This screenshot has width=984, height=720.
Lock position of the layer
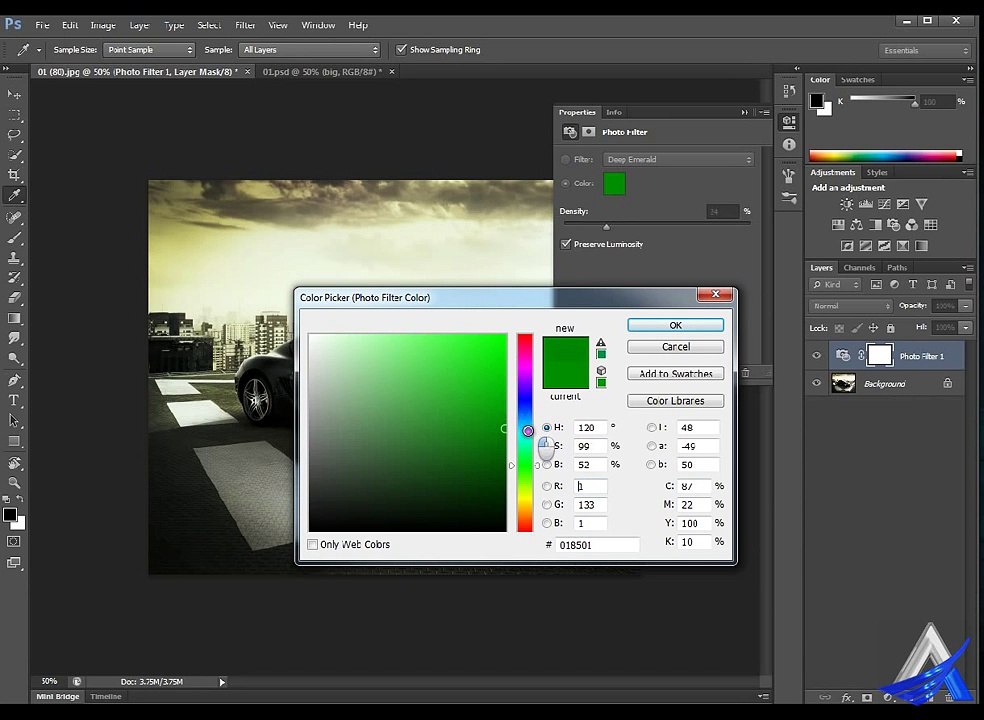873,328
